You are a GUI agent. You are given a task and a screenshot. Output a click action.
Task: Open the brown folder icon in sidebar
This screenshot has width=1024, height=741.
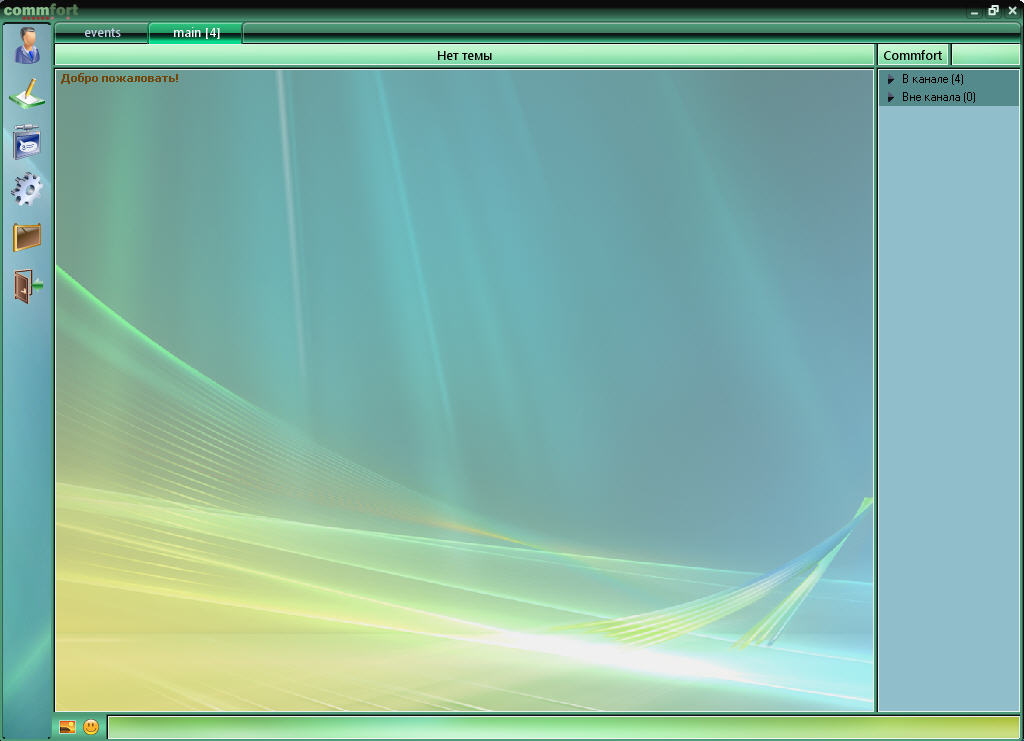(27, 237)
